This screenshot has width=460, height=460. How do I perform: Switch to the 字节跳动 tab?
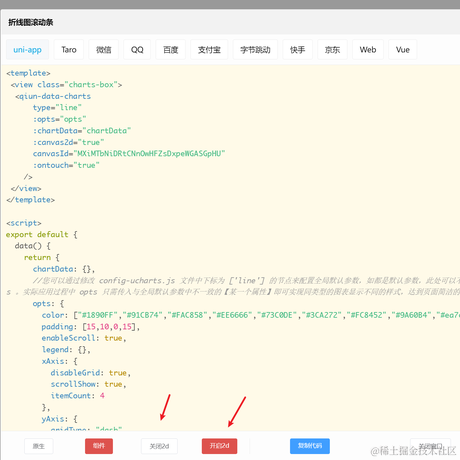pyautogui.click(x=255, y=50)
